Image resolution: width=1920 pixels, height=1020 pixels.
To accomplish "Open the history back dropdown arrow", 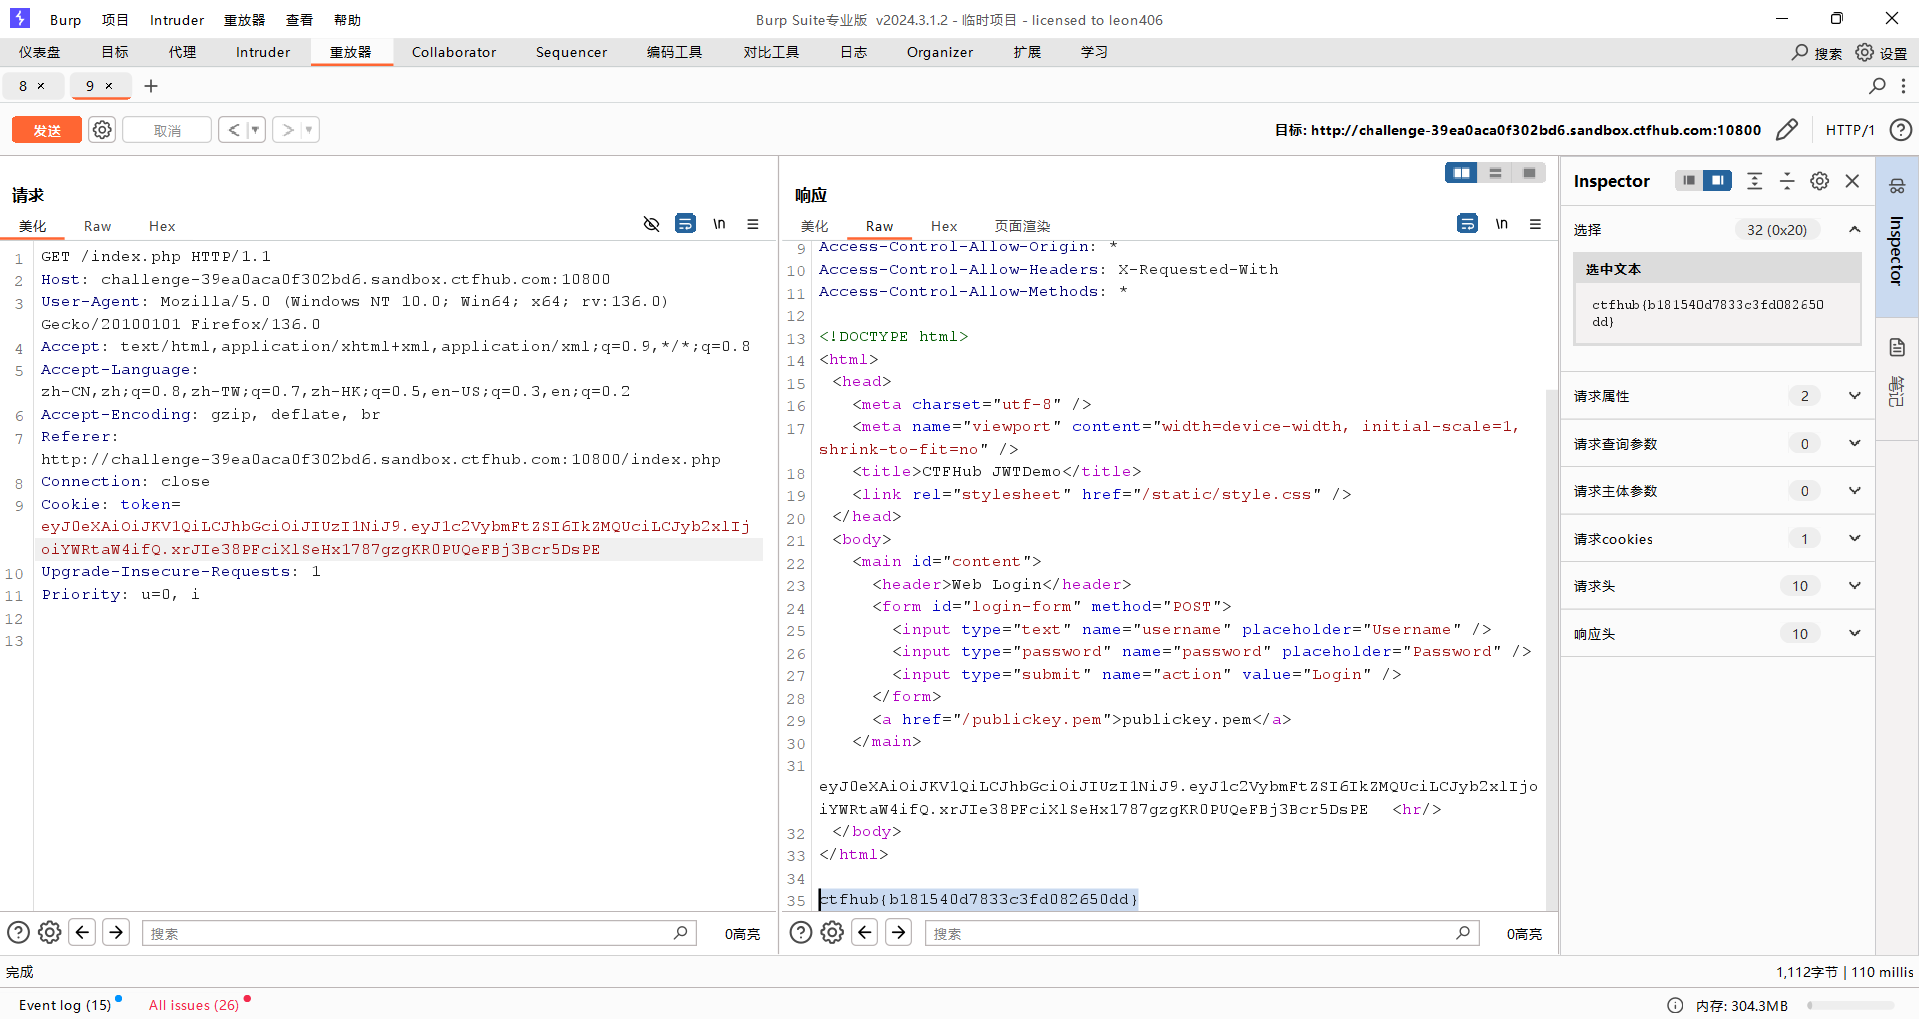I will click(x=255, y=130).
